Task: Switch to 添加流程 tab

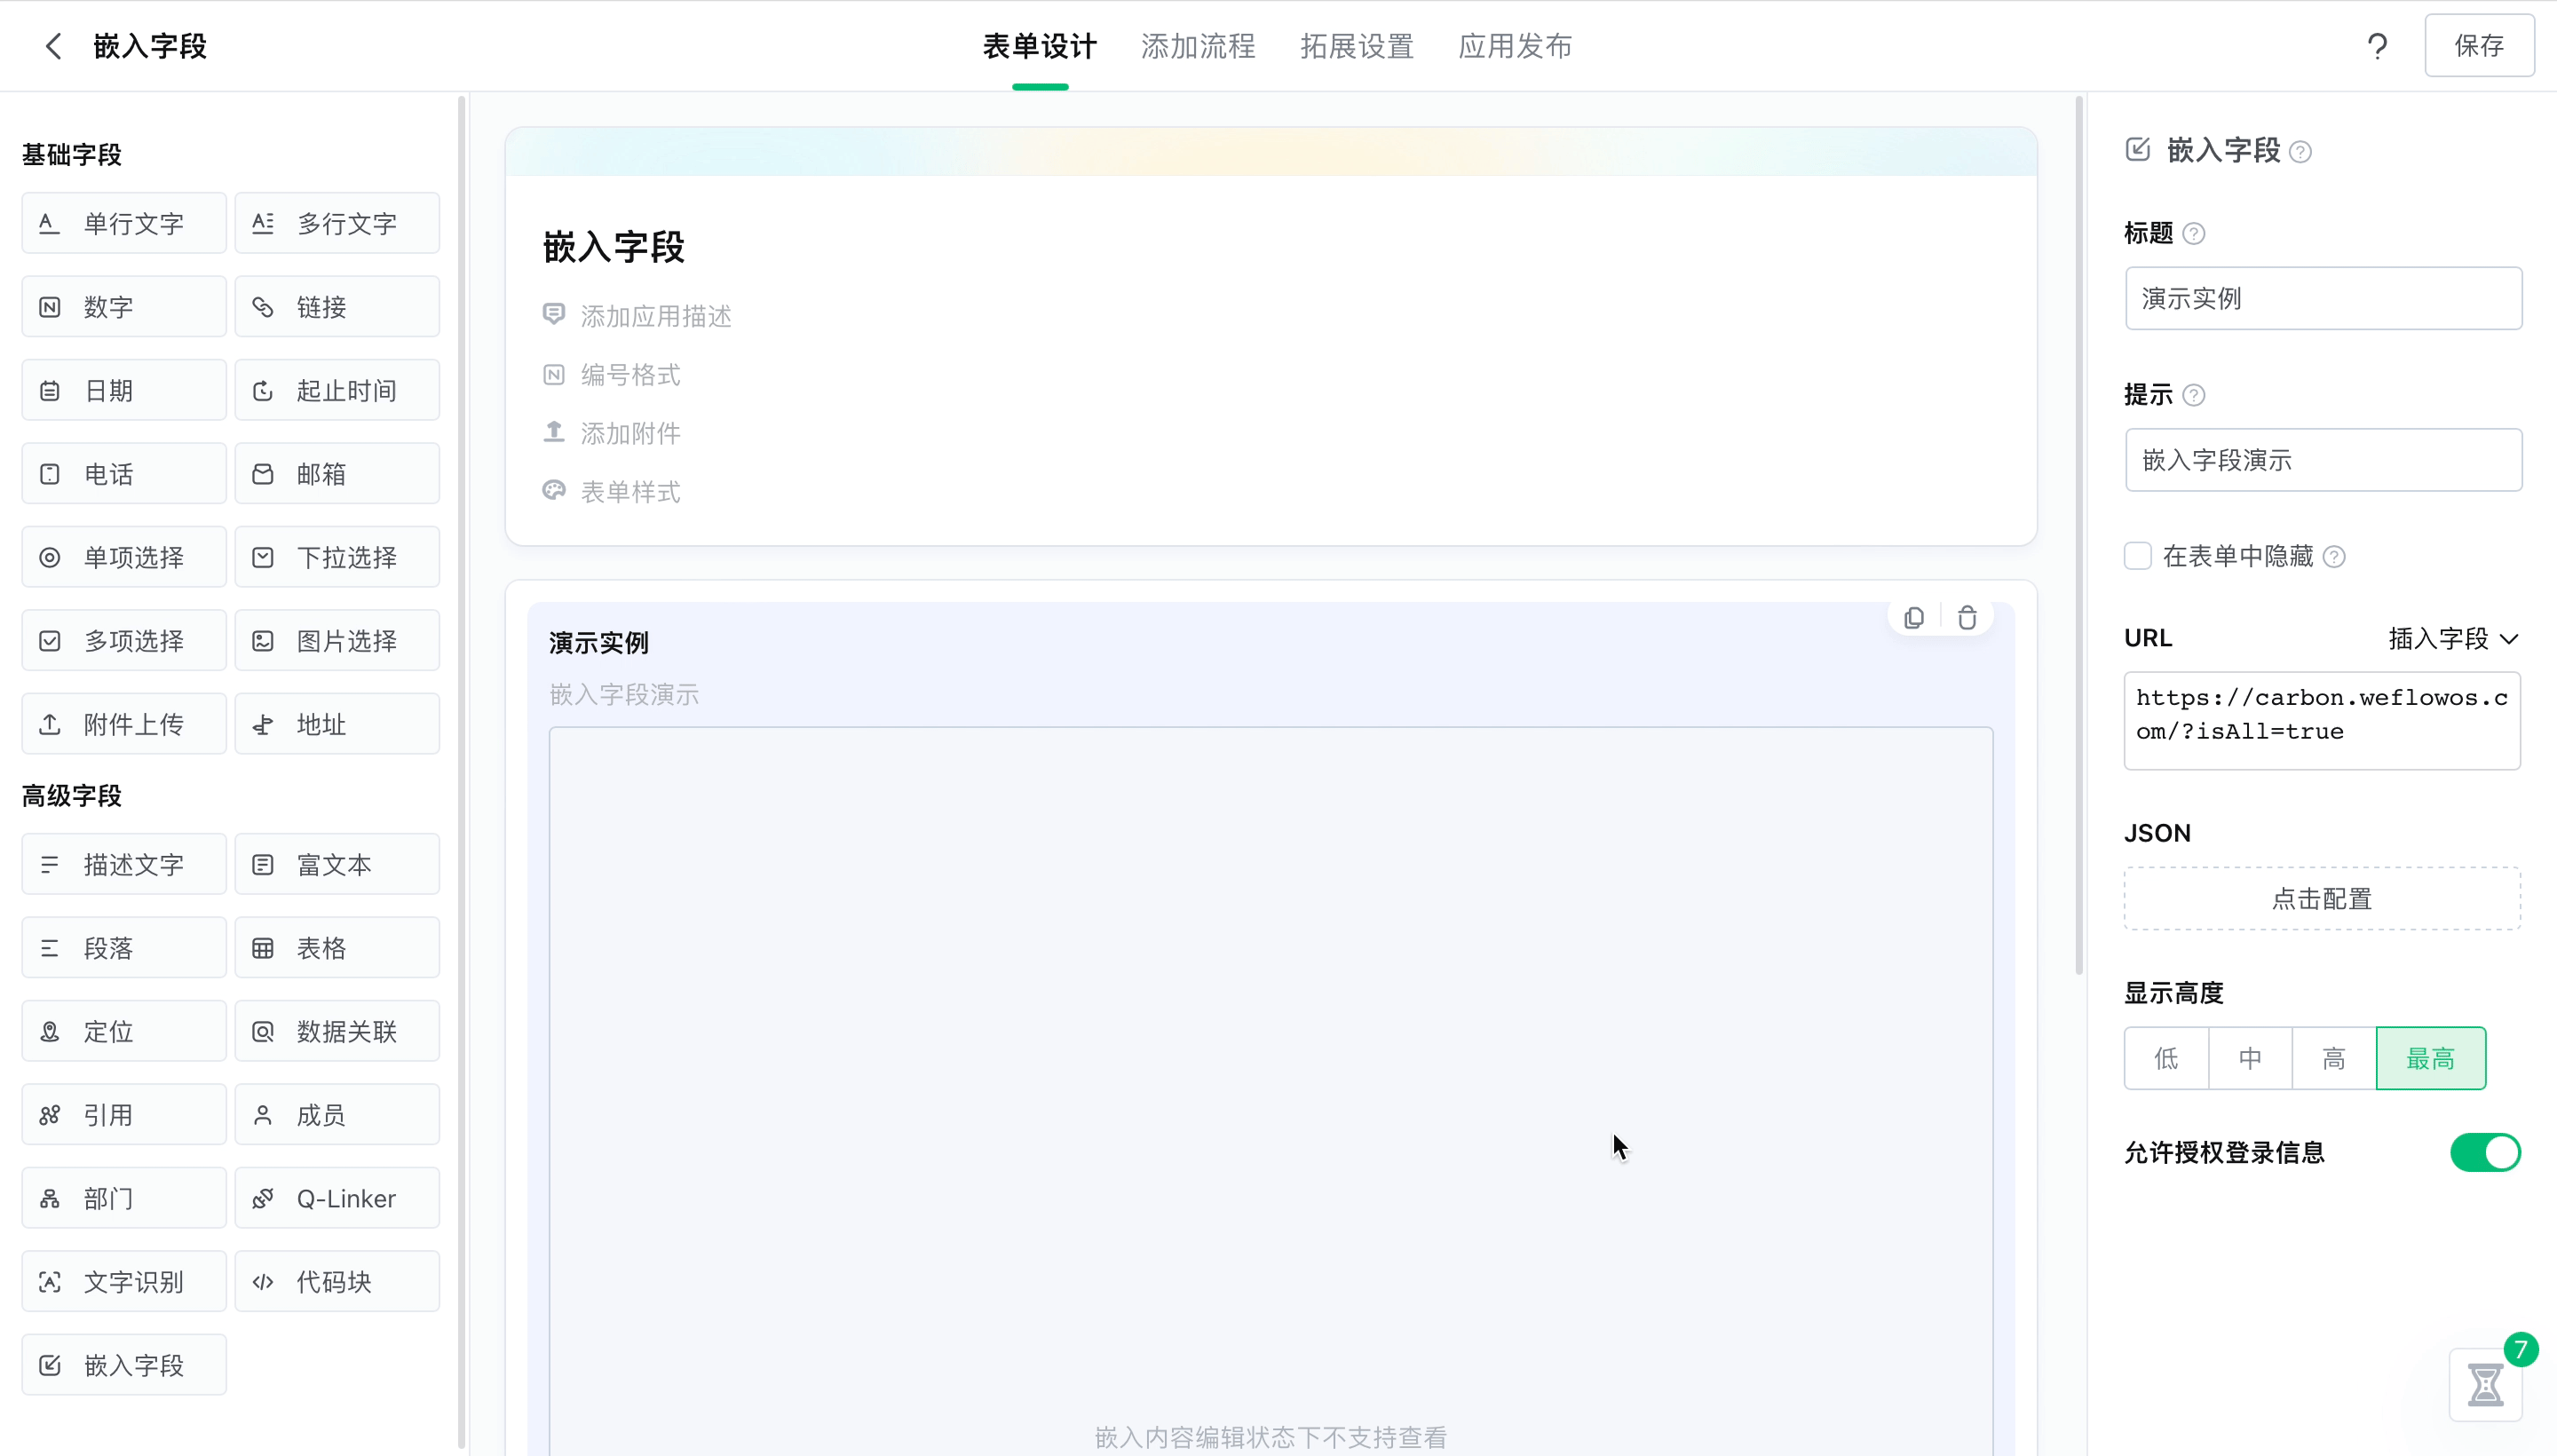Action: tap(1198, 46)
